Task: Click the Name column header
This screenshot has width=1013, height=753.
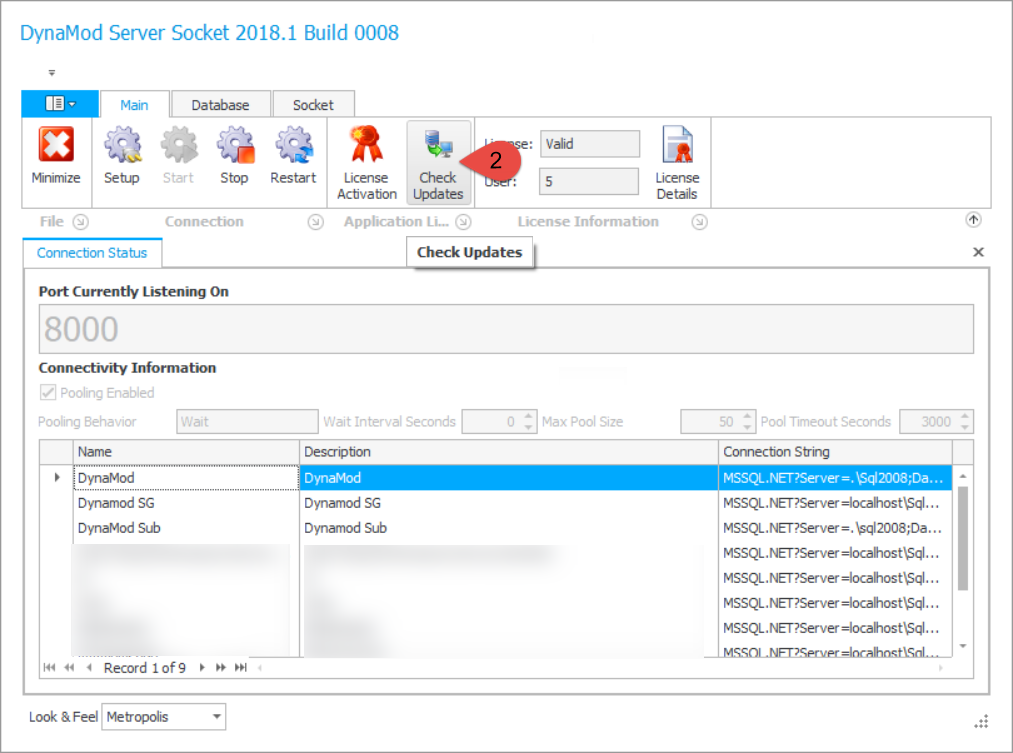Action: [x=186, y=451]
